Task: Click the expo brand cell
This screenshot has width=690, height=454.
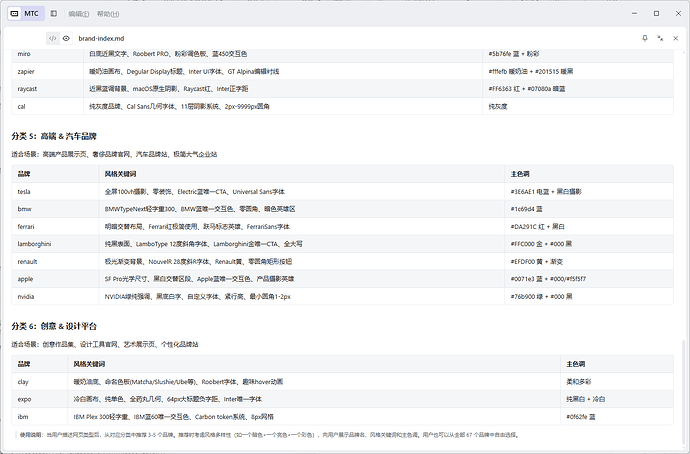Action: point(40,399)
